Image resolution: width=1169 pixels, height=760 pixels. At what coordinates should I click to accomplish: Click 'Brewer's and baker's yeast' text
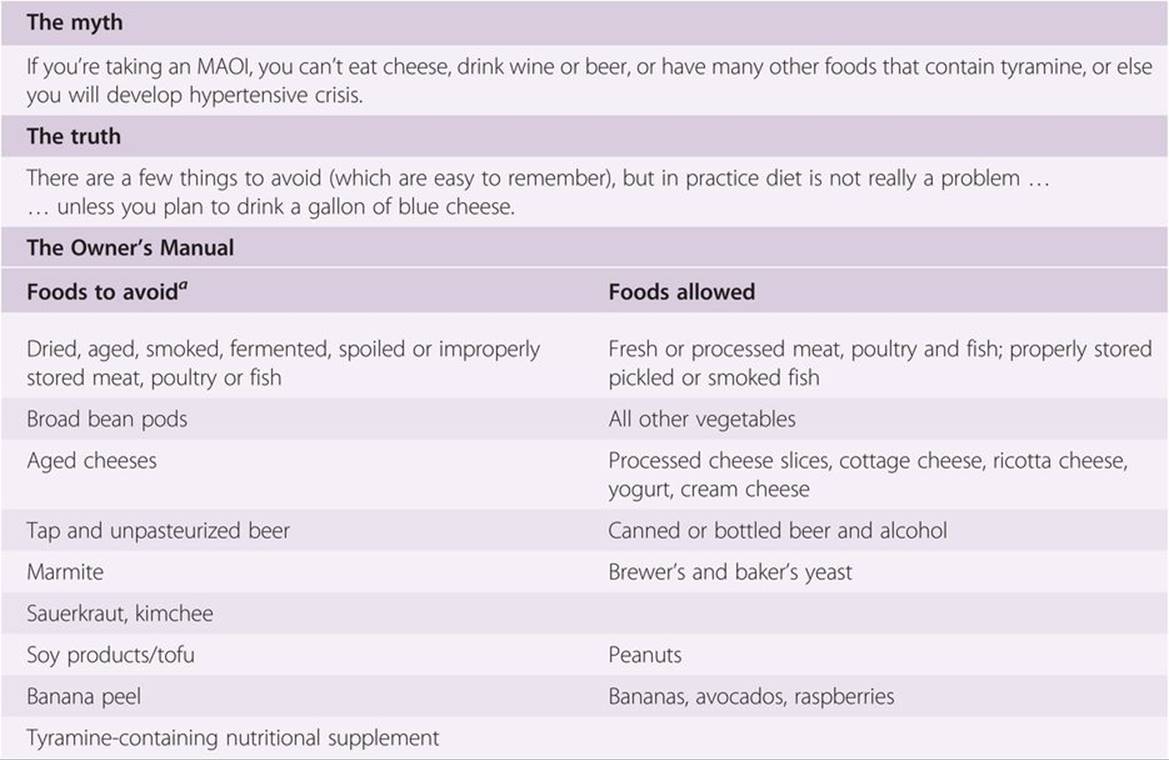coord(730,572)
